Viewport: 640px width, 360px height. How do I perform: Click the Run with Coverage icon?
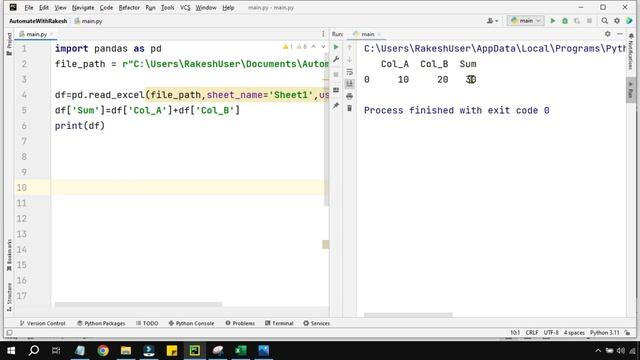pyautogui.click(x=577, y=21)
